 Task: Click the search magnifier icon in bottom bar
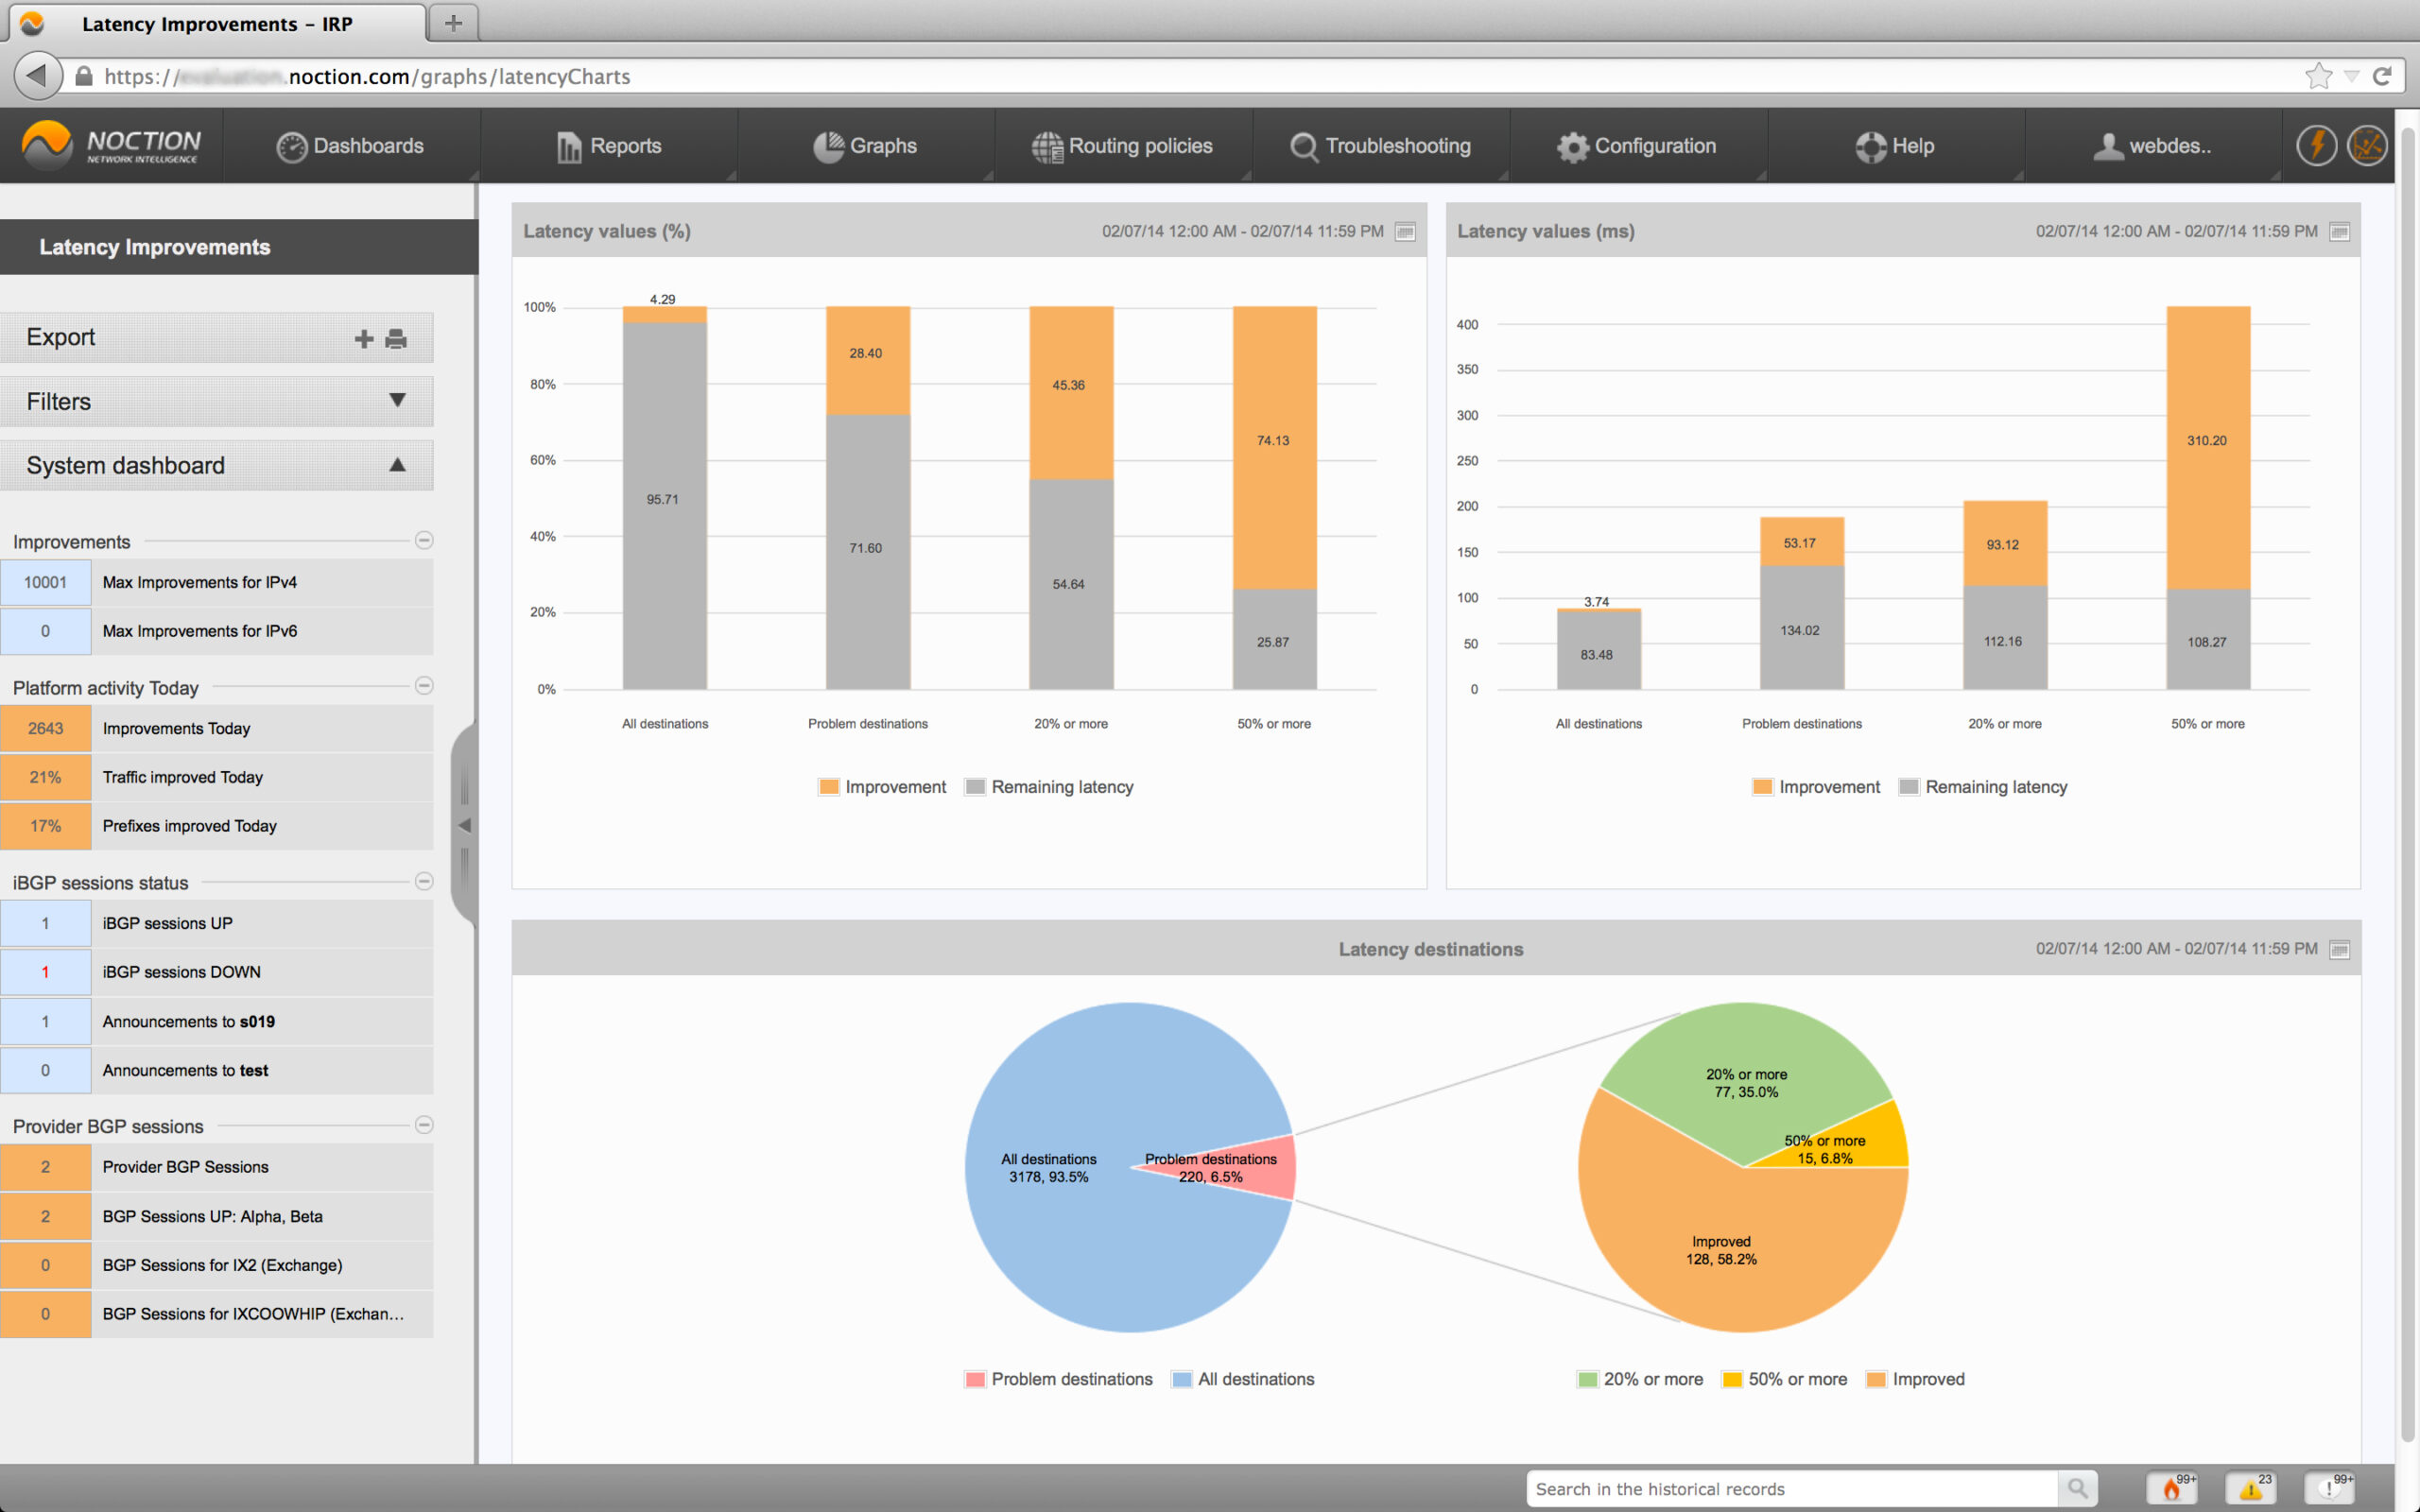pos(2077,1488)
